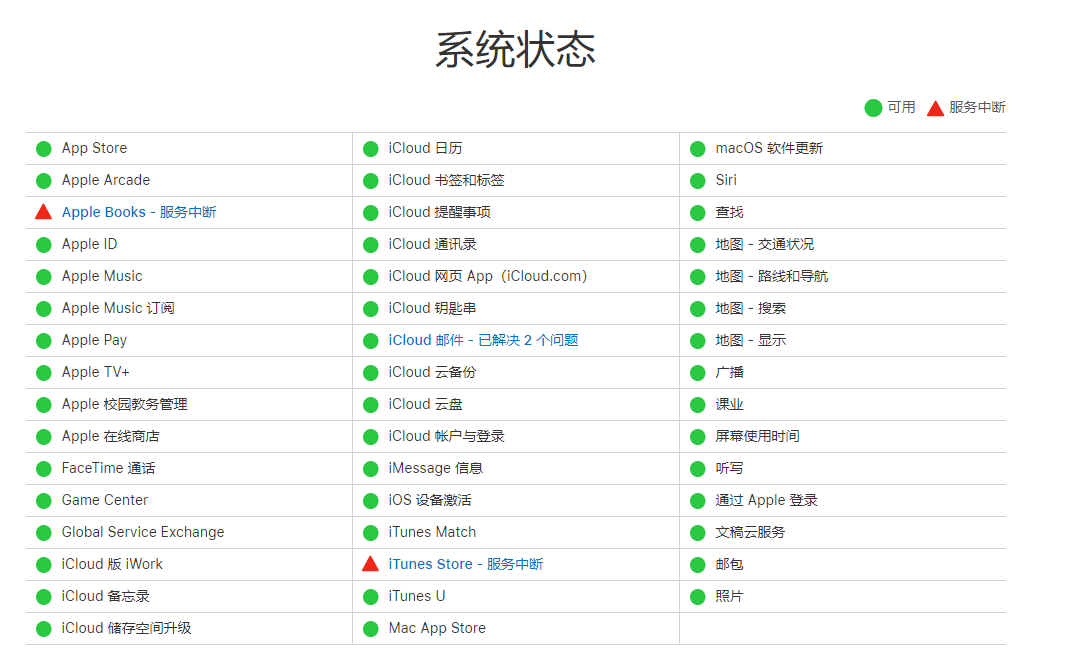The height and width of the screenshot is (662, 1086).
Task: Click the 系统状态 page title
Action: [x=515, y=47]
